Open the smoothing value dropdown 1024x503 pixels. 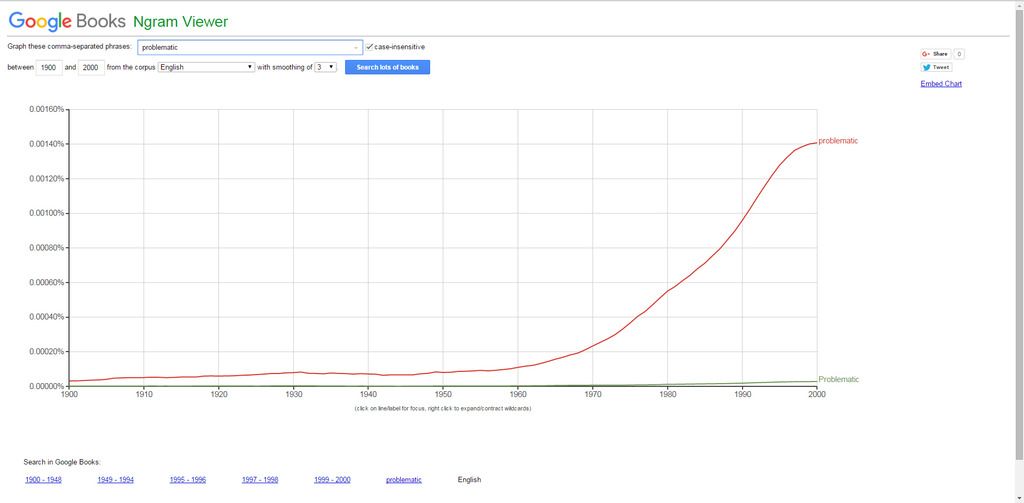326,67
